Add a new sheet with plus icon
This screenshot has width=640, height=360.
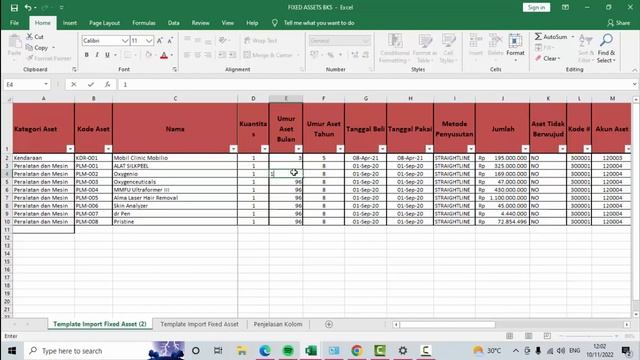[329, 324]
